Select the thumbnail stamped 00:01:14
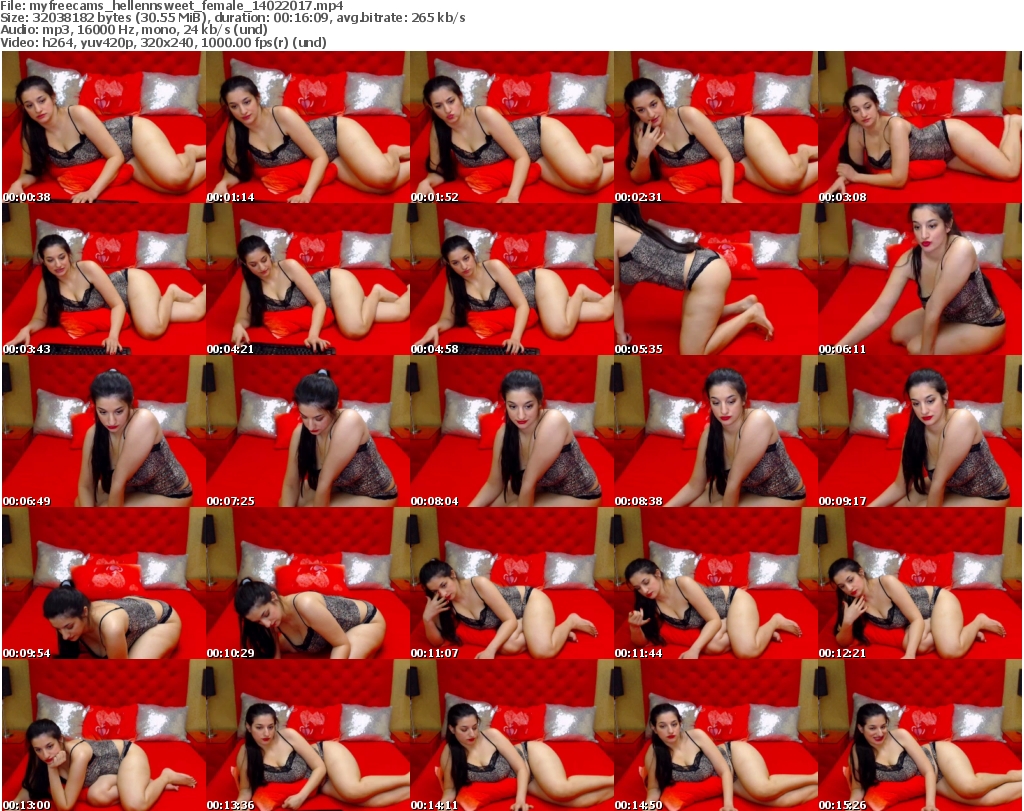The width and height of the screenshot is (1024, 811). [308, 127]
